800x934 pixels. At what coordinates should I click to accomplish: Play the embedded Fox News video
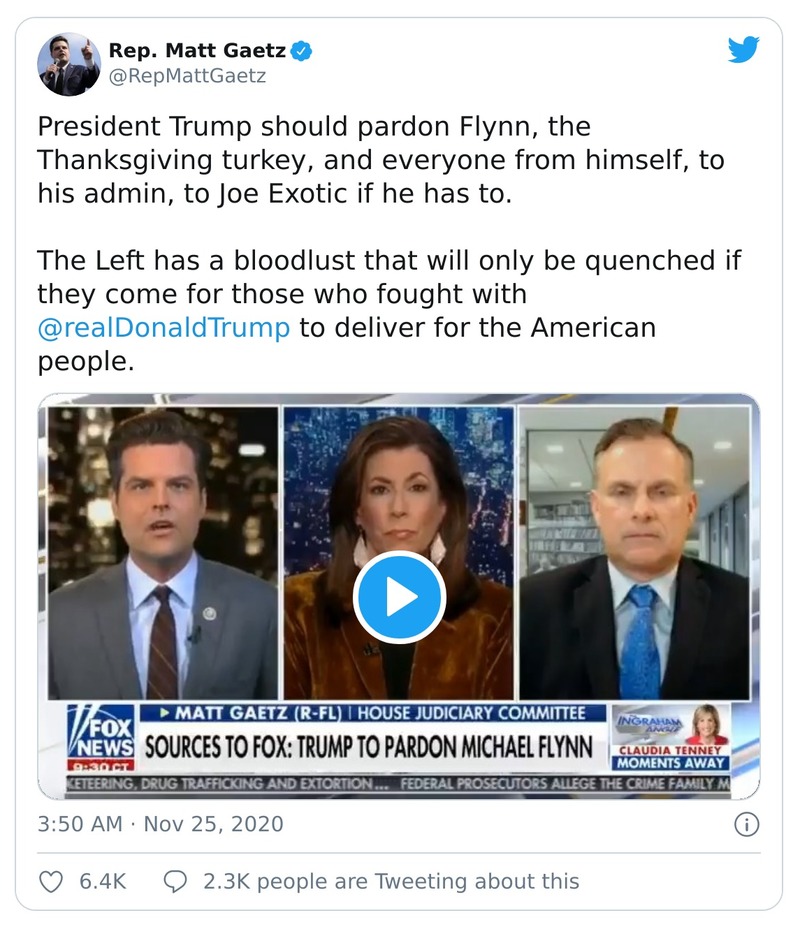point(399,597)
